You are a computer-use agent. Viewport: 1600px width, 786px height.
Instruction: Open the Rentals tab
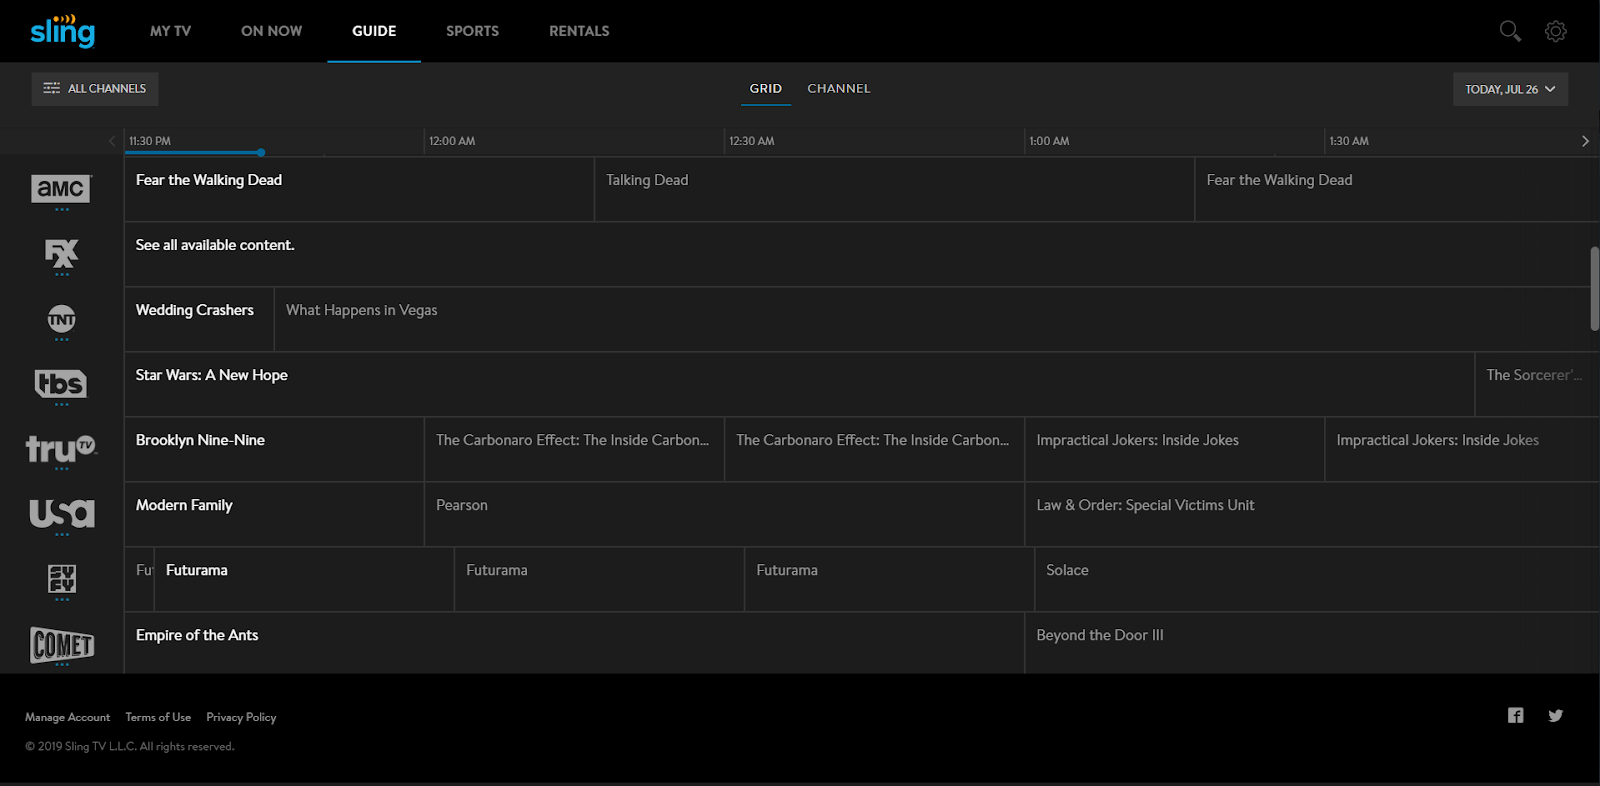click(x=579, y=31)
